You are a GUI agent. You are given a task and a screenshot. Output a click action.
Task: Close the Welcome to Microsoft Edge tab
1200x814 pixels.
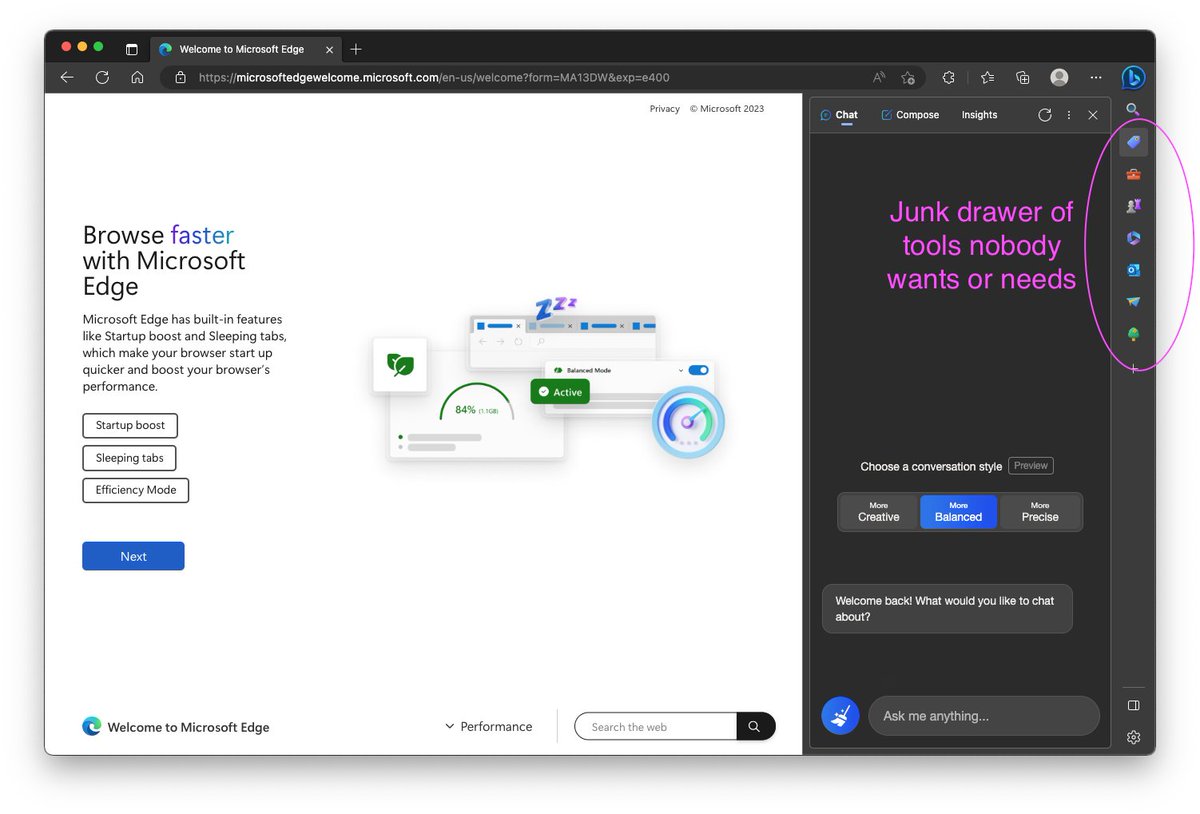(331, 49)
